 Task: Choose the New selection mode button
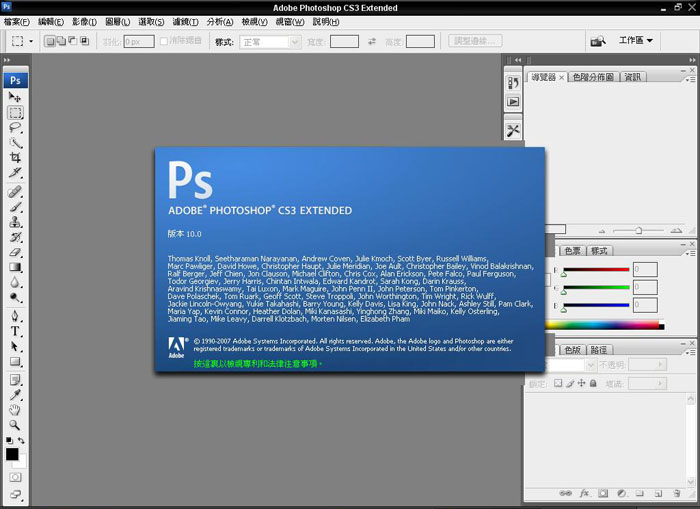click(x=50, y=41)
